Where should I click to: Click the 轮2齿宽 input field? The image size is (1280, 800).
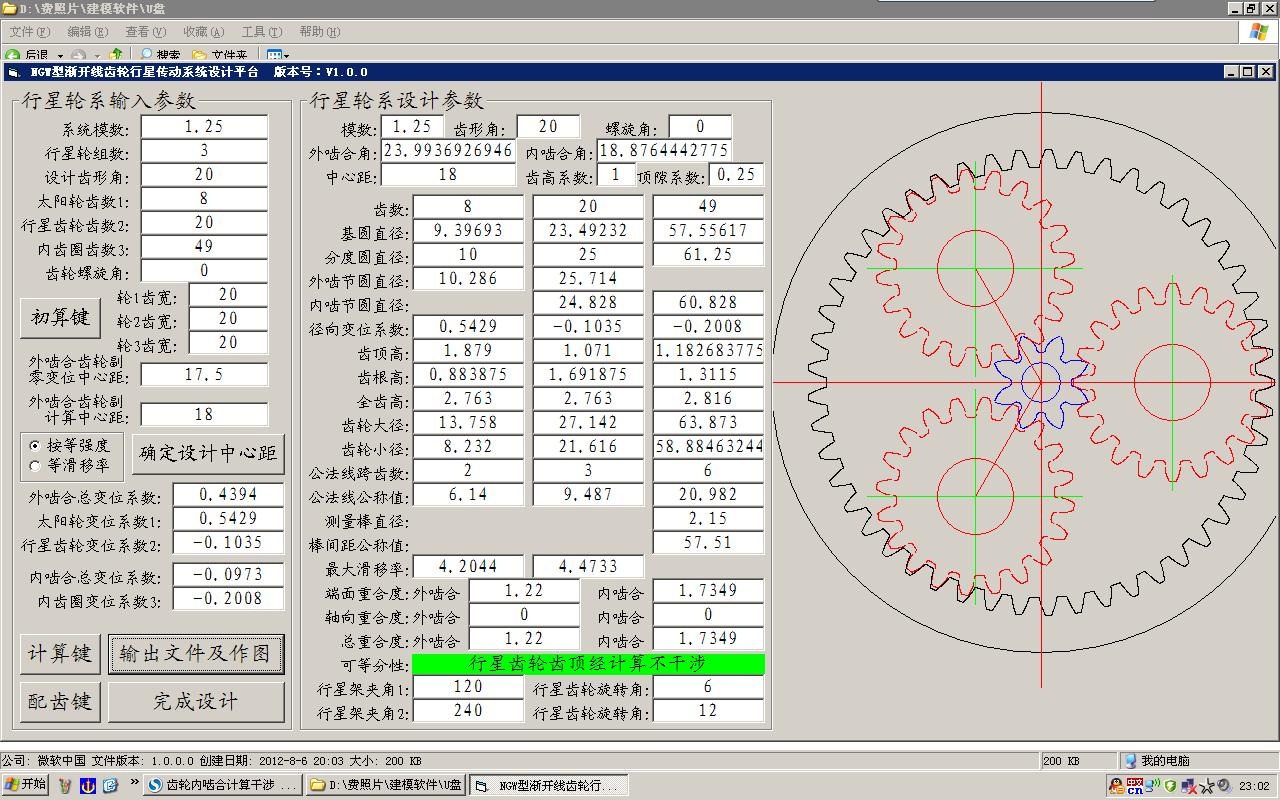[228, 319]
